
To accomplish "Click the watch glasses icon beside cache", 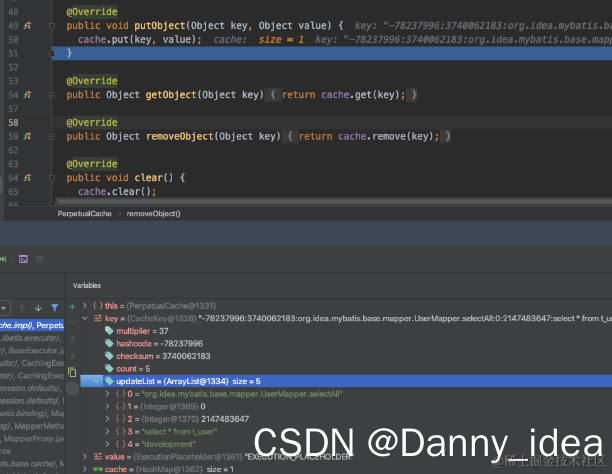I will click(98, 469).
